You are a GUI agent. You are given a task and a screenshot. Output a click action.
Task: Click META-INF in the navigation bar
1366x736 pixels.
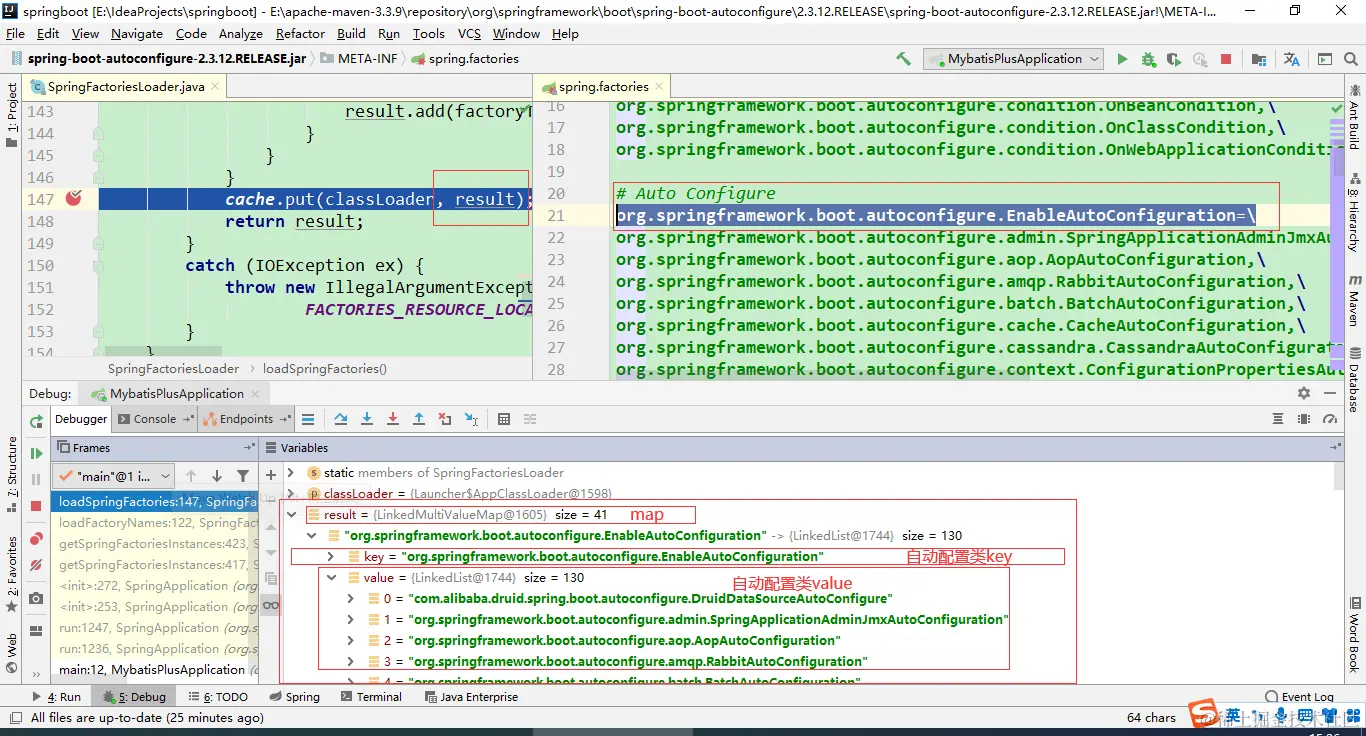point(359,59)
